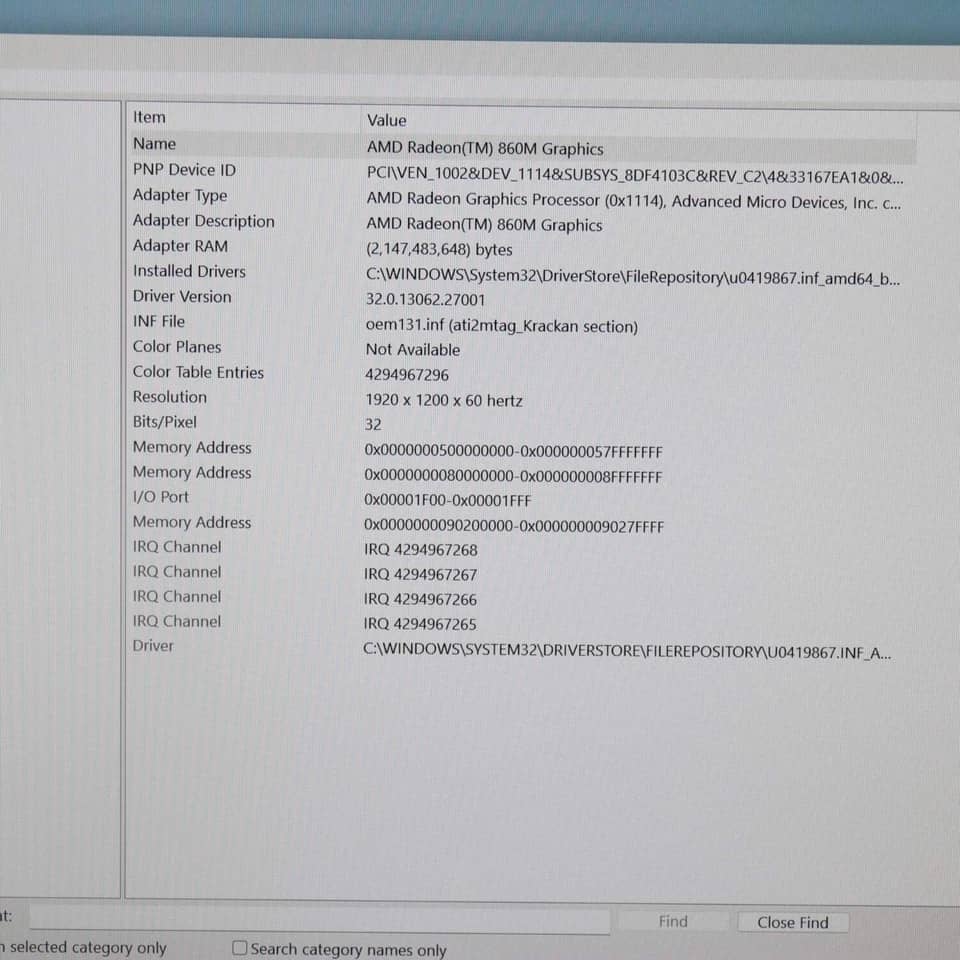Screen dimensions: 960x960
Task: Click memory address value starting 0x0000000080000000
Action: coord(513,476)
